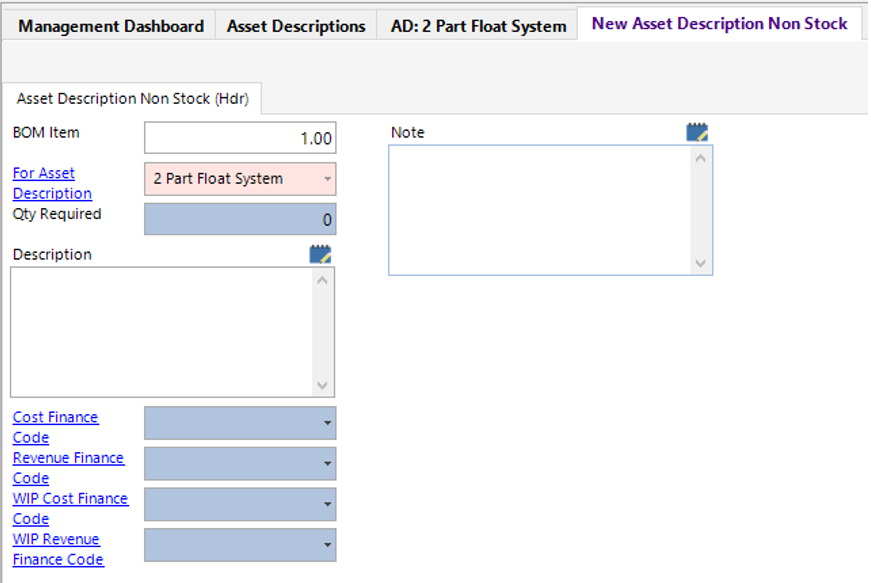Open the Asset Descriptions tab
The image size is (871, 583).
(x=296, y=26)
